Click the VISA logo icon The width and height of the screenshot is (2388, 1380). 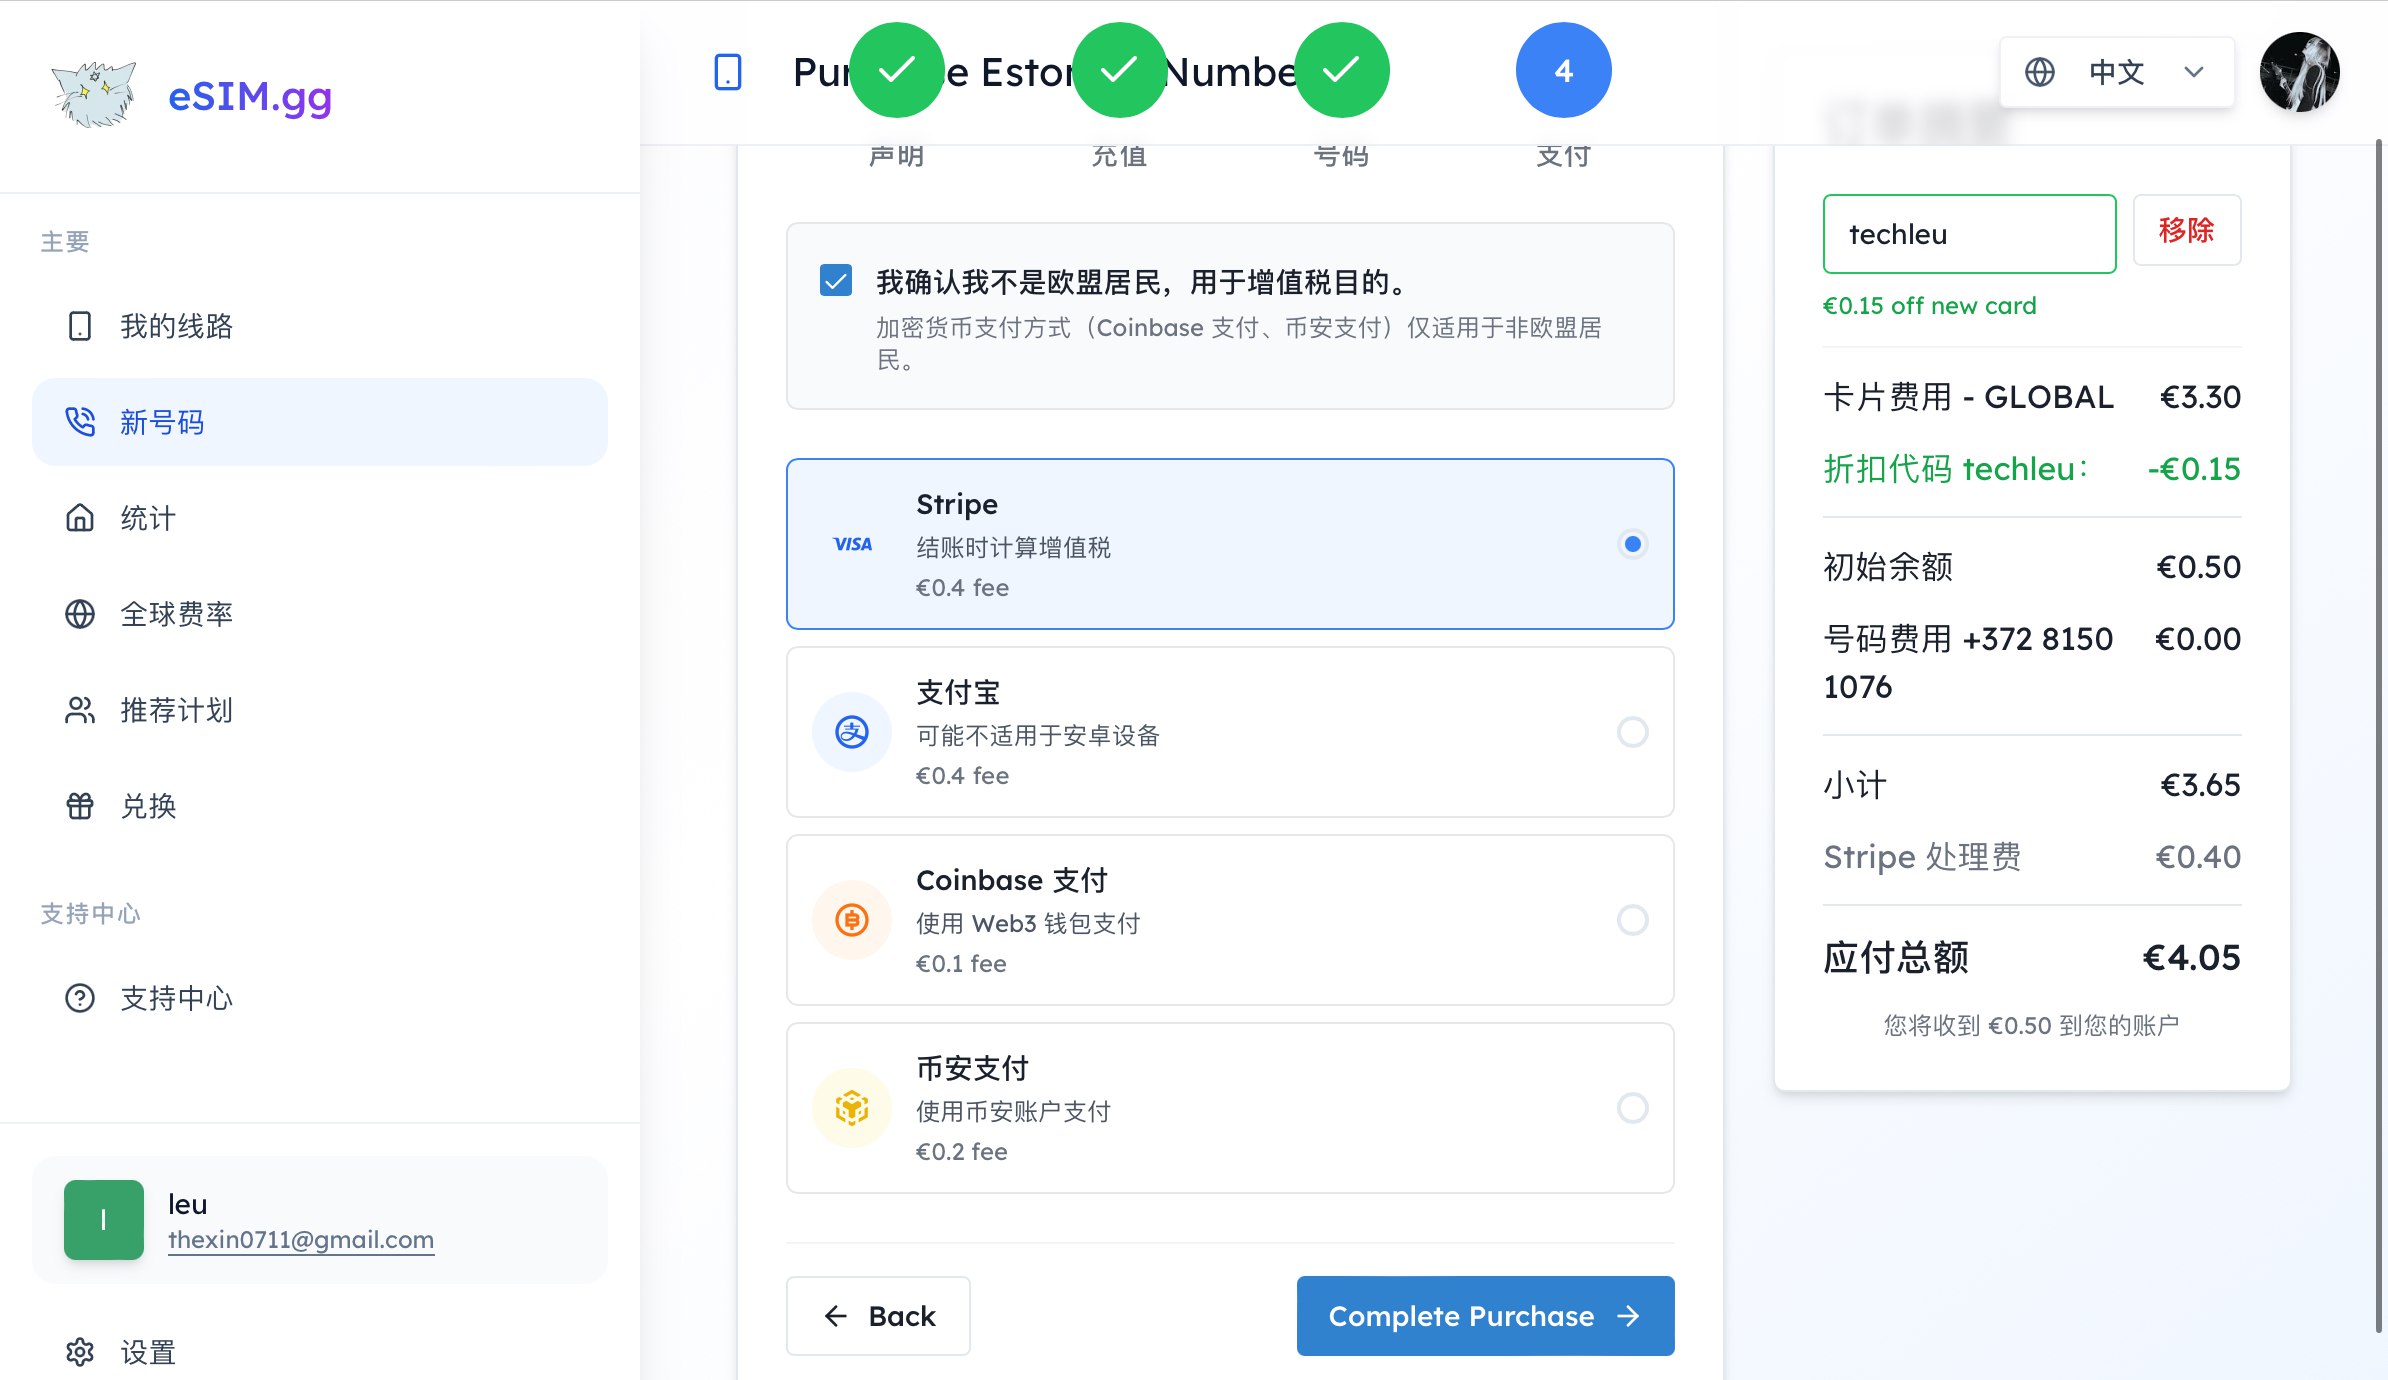point(852,544)
